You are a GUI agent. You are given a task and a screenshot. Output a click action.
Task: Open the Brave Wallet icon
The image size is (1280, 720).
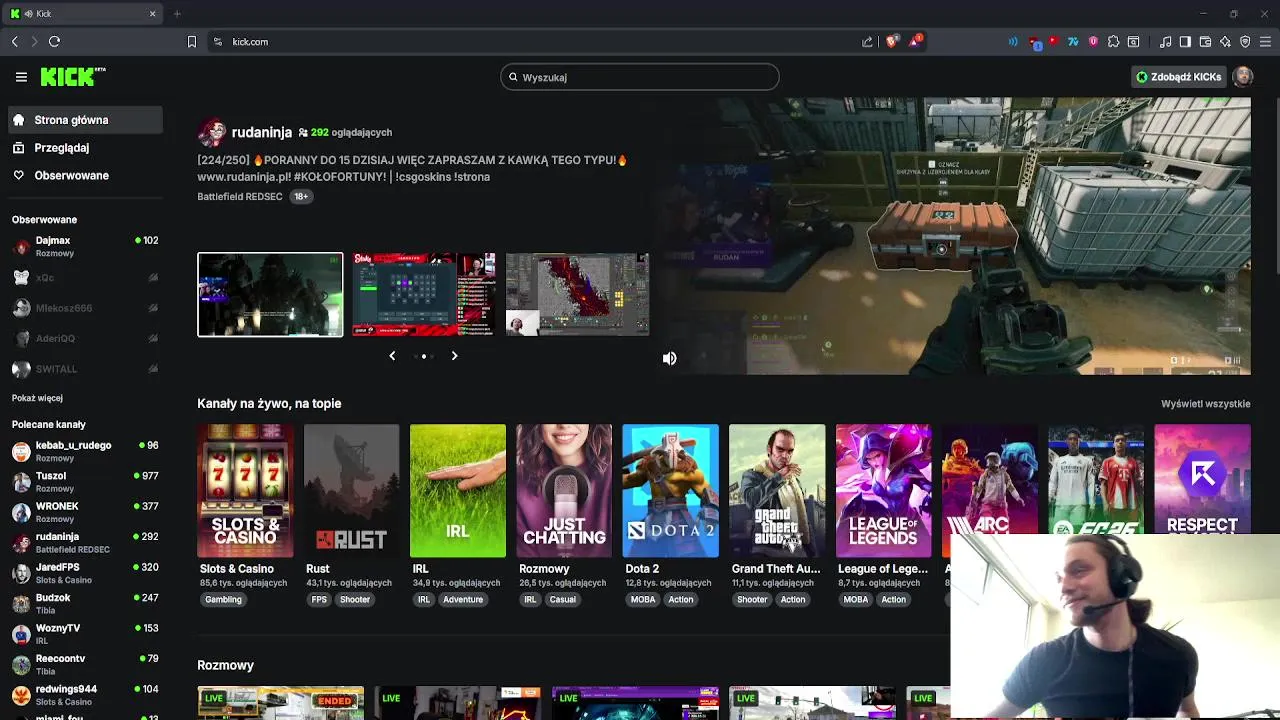(x=1205, y=42)
